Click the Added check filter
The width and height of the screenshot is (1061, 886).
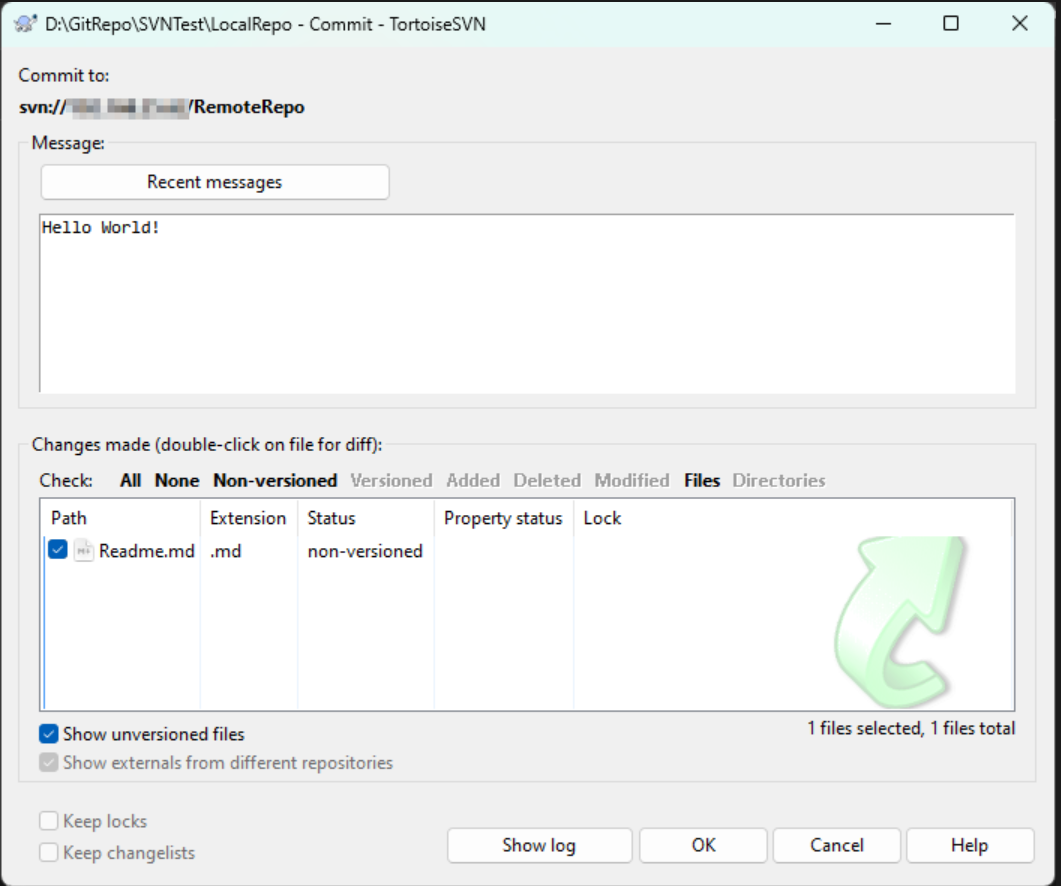473,481
